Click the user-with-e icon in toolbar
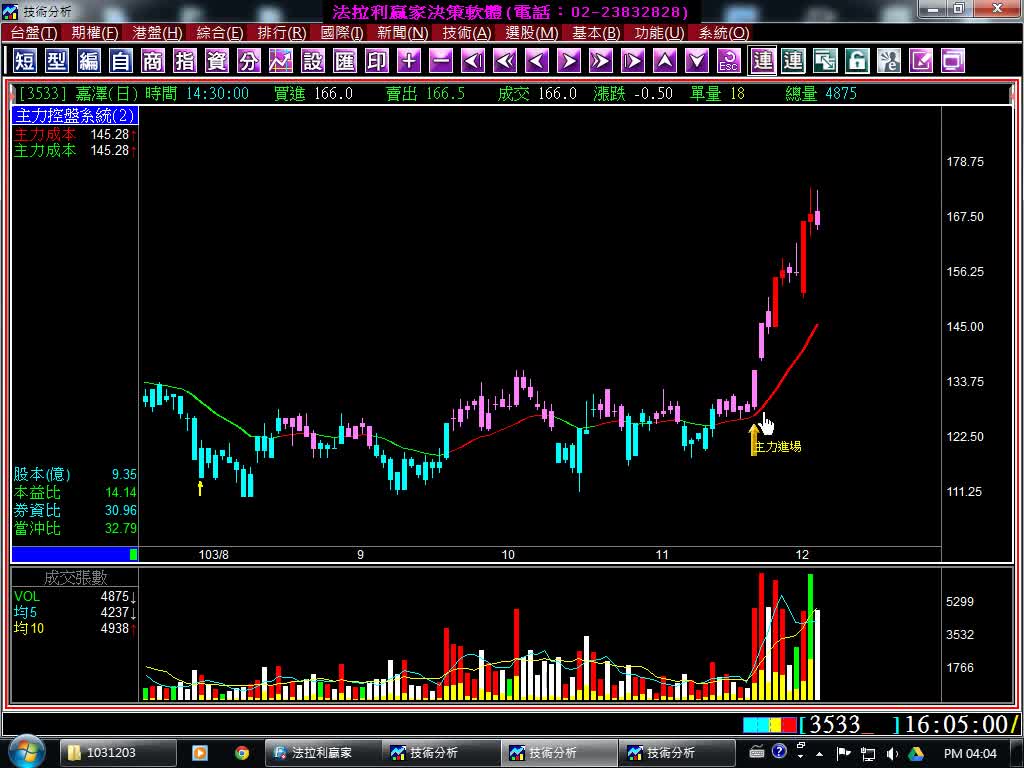 point(889,61)
